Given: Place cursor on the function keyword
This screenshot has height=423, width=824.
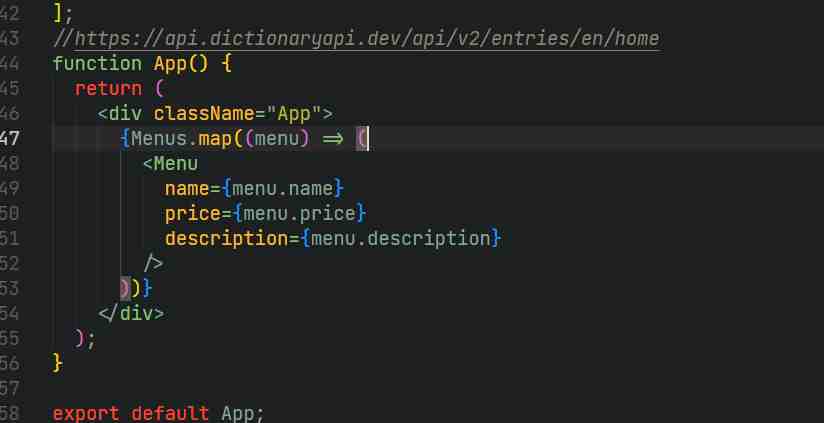Looking at the screenshot, I should click(97, 64).
